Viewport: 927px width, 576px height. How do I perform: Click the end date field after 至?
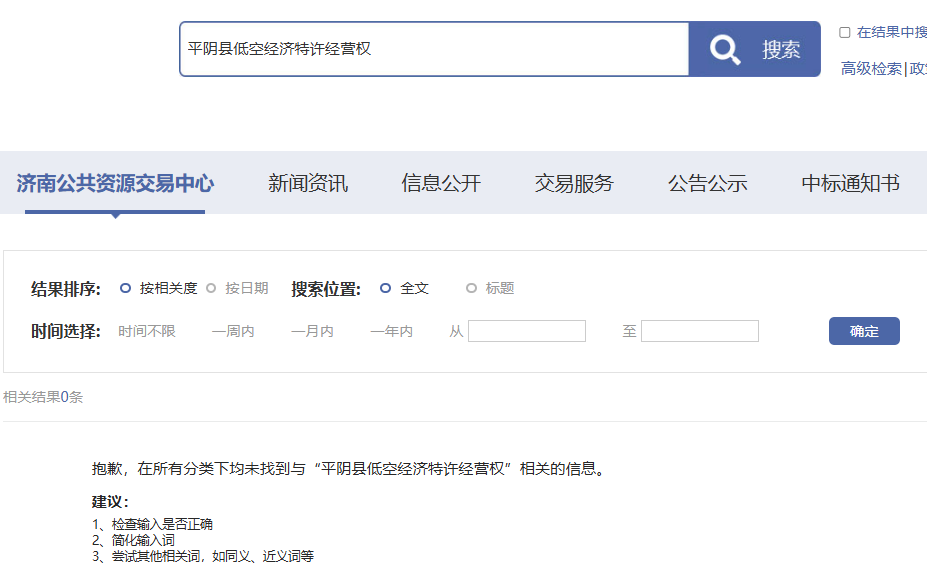(700, 331)
